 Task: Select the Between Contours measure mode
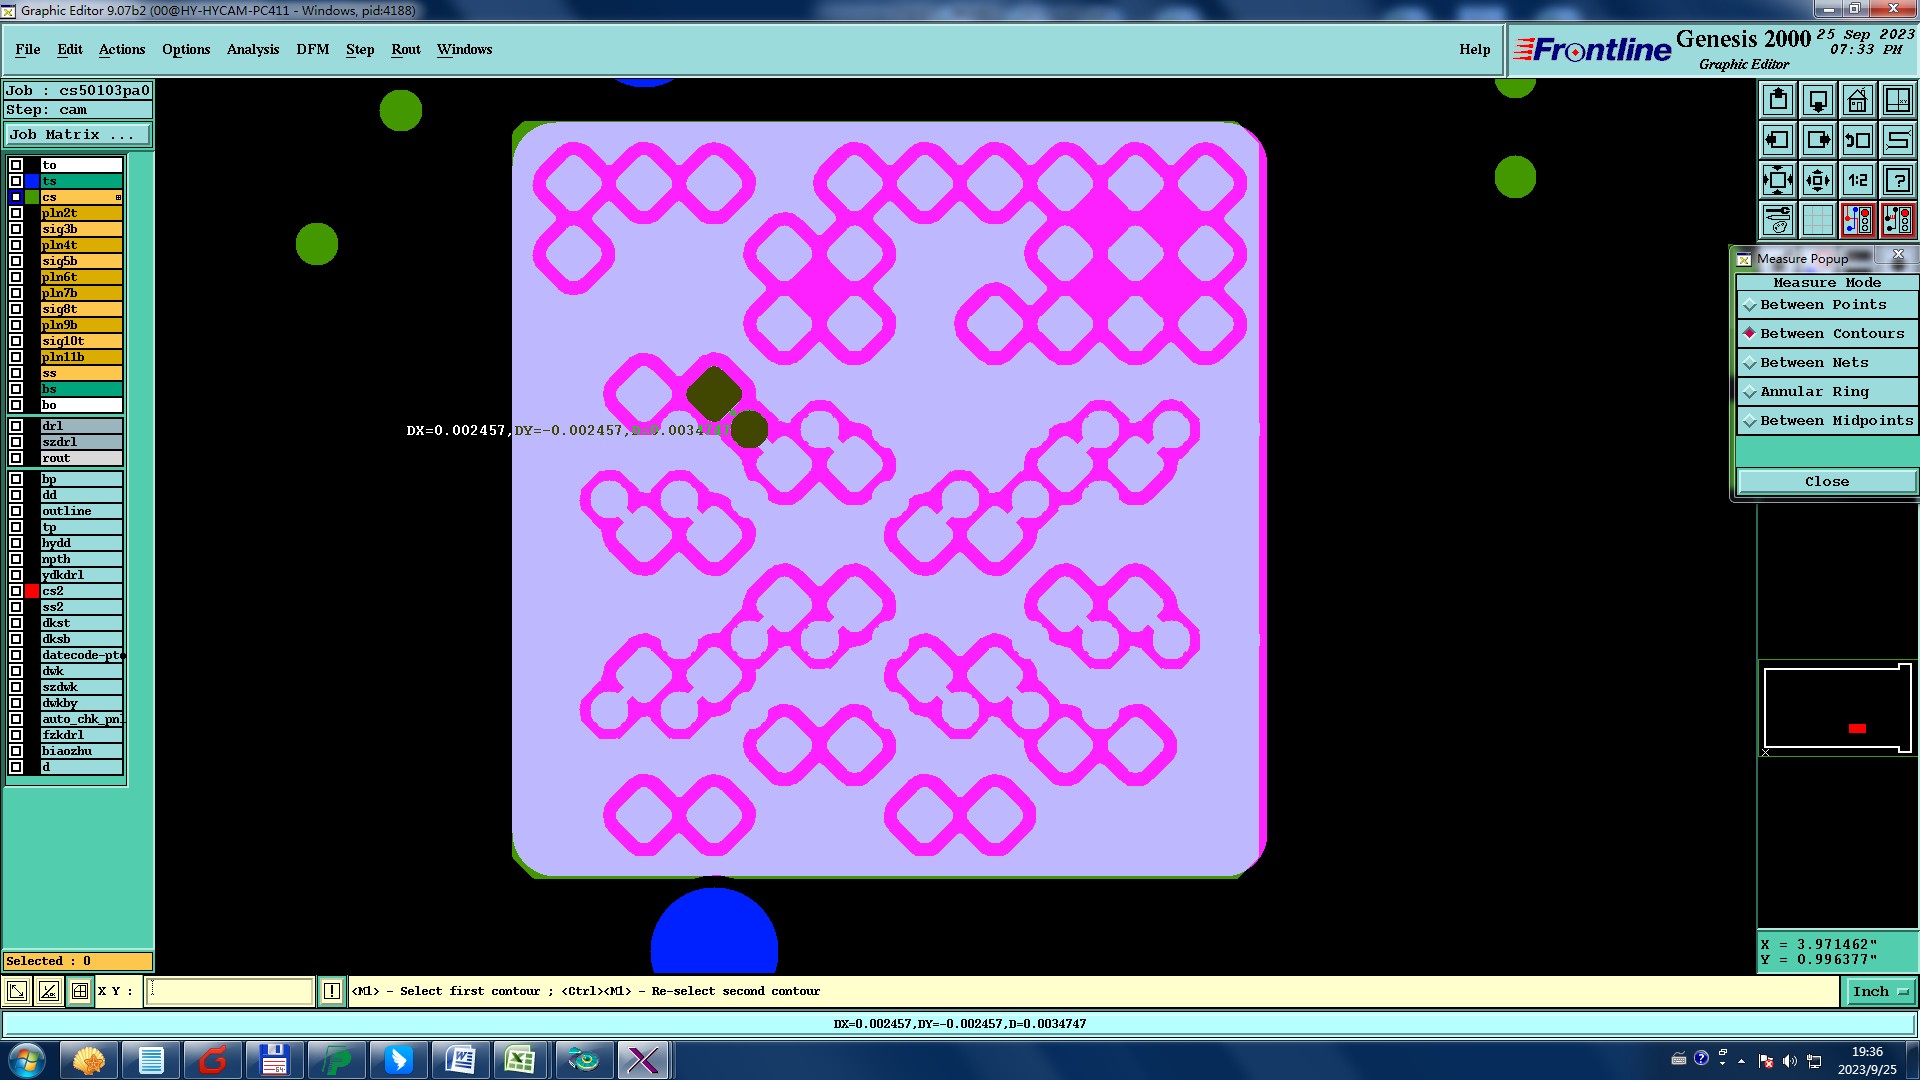(x=1827, y=334)
